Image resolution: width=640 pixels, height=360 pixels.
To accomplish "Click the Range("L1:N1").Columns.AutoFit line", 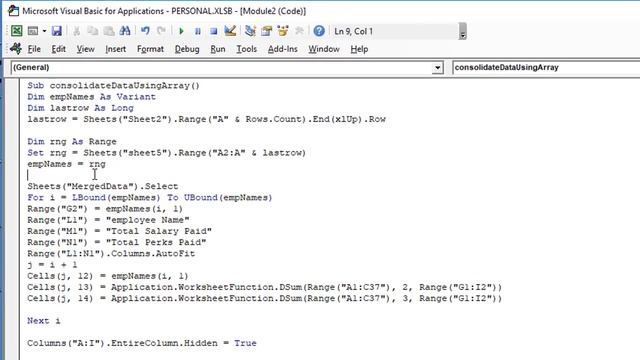I will [111, 253].
